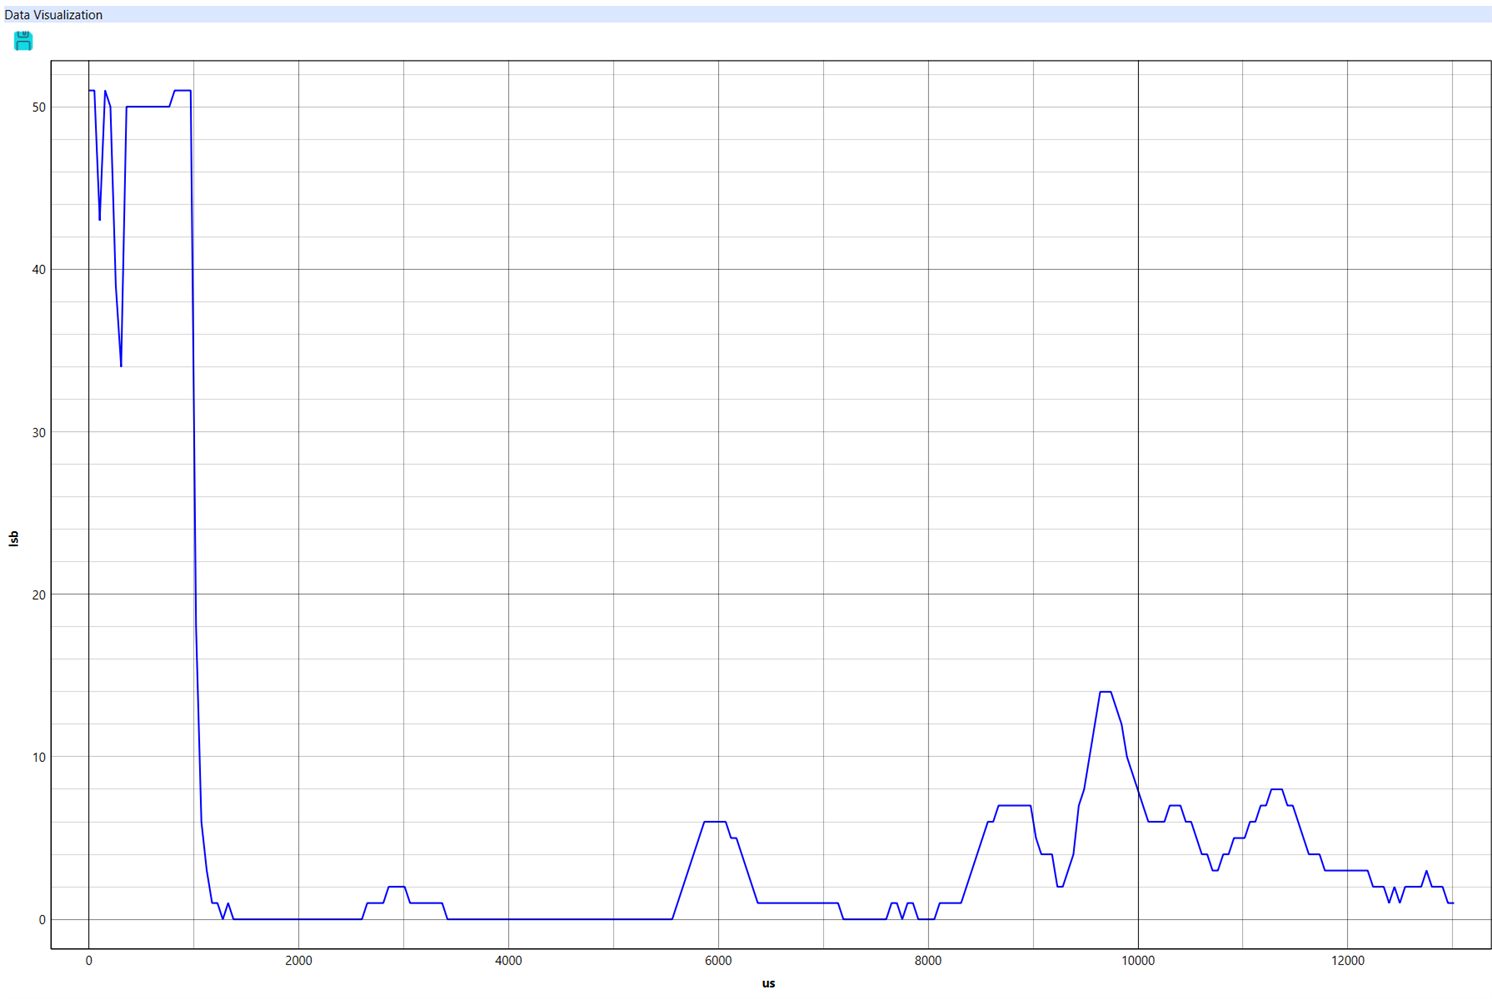Screen dimensions: 1492x999
Task: Click the save chart floppy disk icon
Action: pyautogui.click(x=23, y=40)
